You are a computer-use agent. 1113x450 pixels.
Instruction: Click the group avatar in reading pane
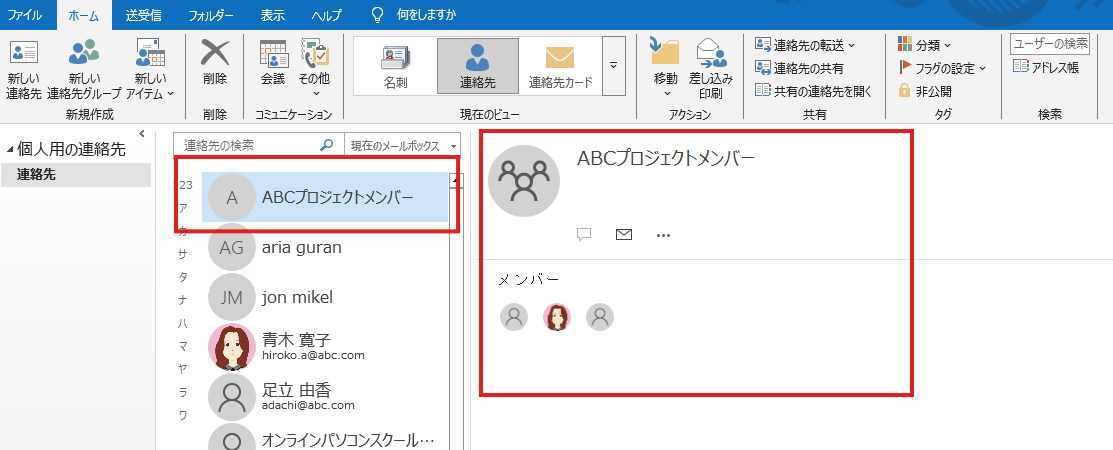[524, 180]
